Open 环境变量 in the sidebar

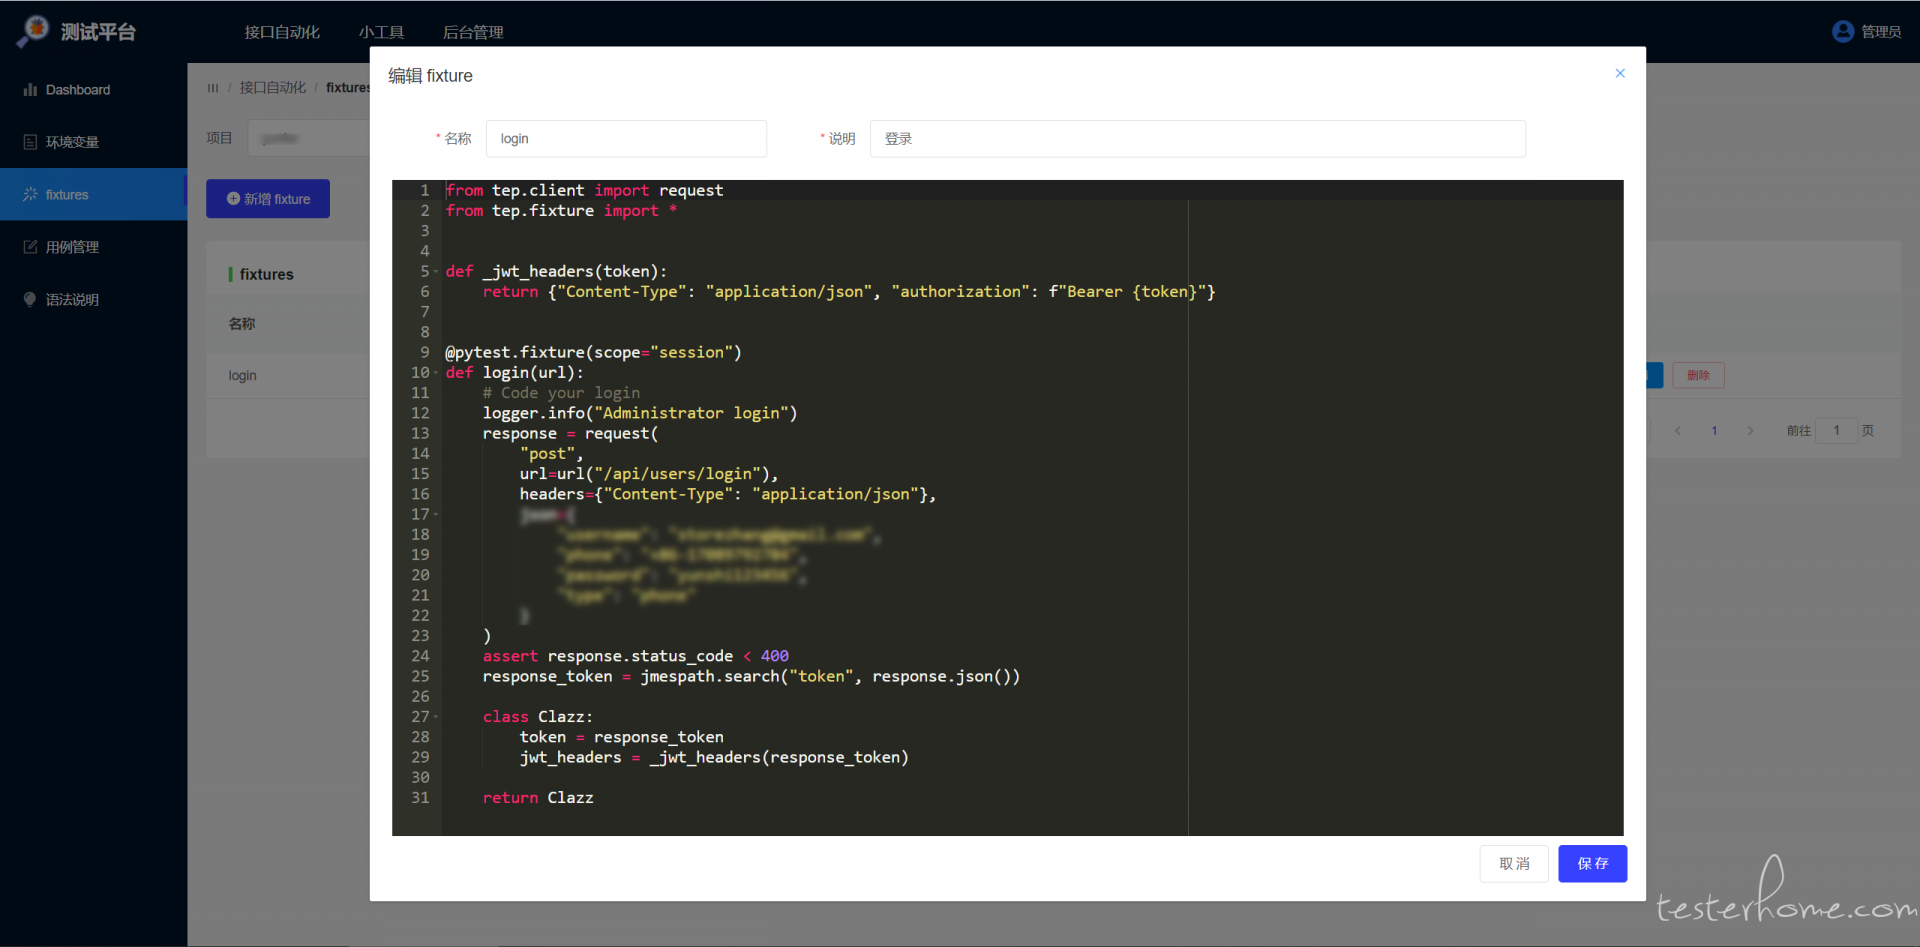tap(93, 142)
